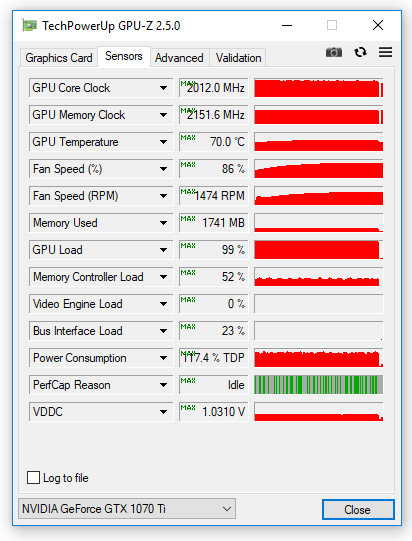Click the Idle PerfCap value
The width and height of the screenshot is (412, 541).
(x=214, y=385)
